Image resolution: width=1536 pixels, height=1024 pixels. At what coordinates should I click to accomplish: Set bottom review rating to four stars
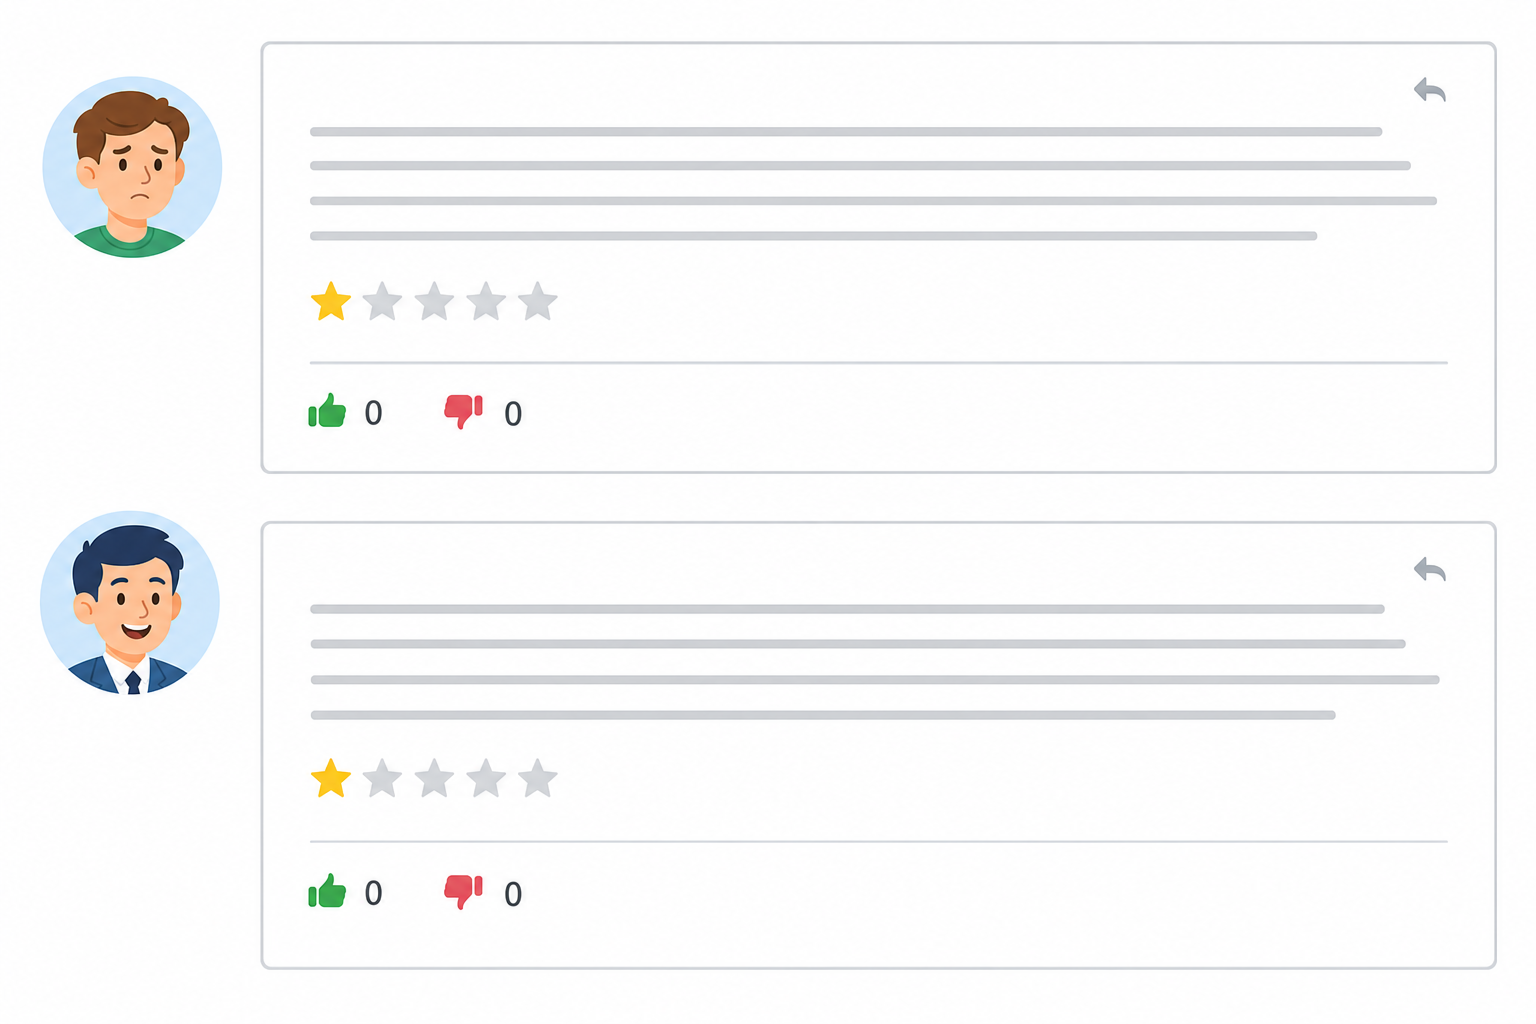pos(486,778)
